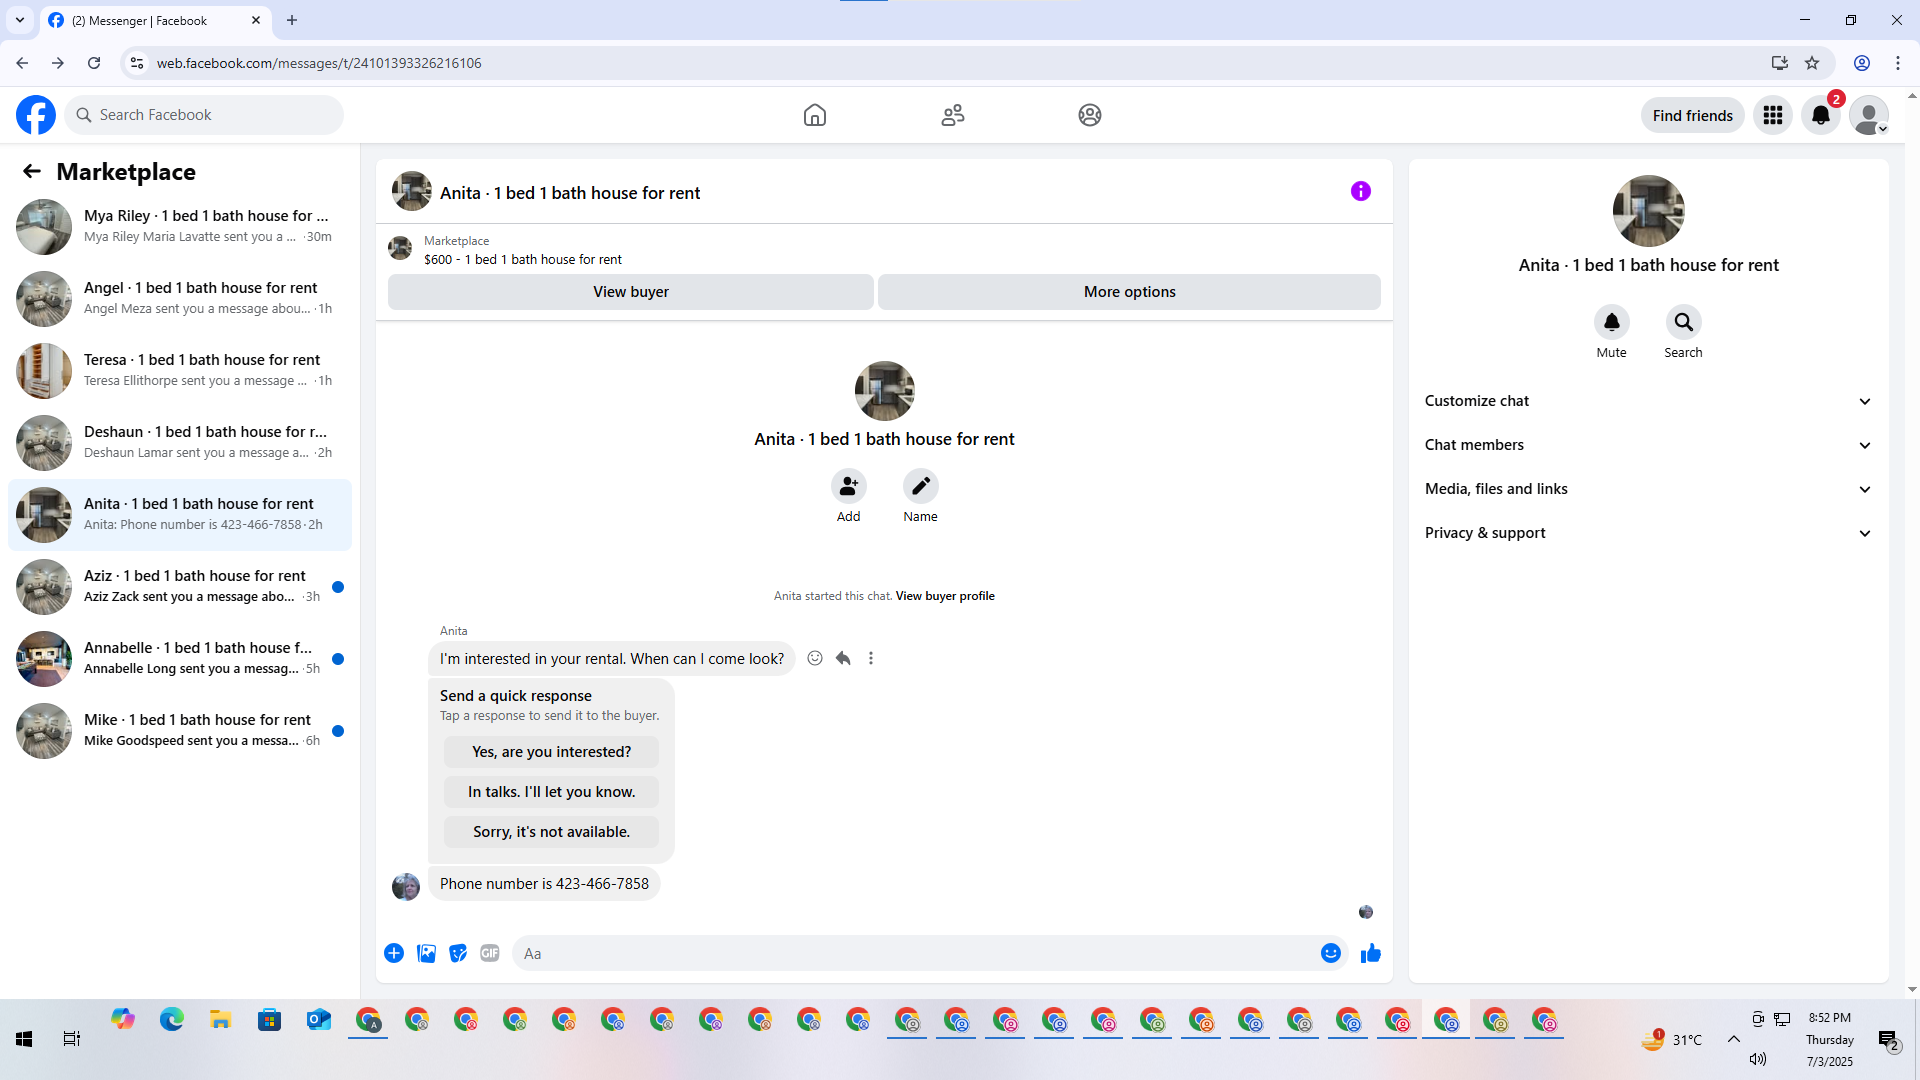Open the Home tab in top navigation
Image resolution: width=1920 pixels, height=1080 pixels.
[x=814, y=115]
